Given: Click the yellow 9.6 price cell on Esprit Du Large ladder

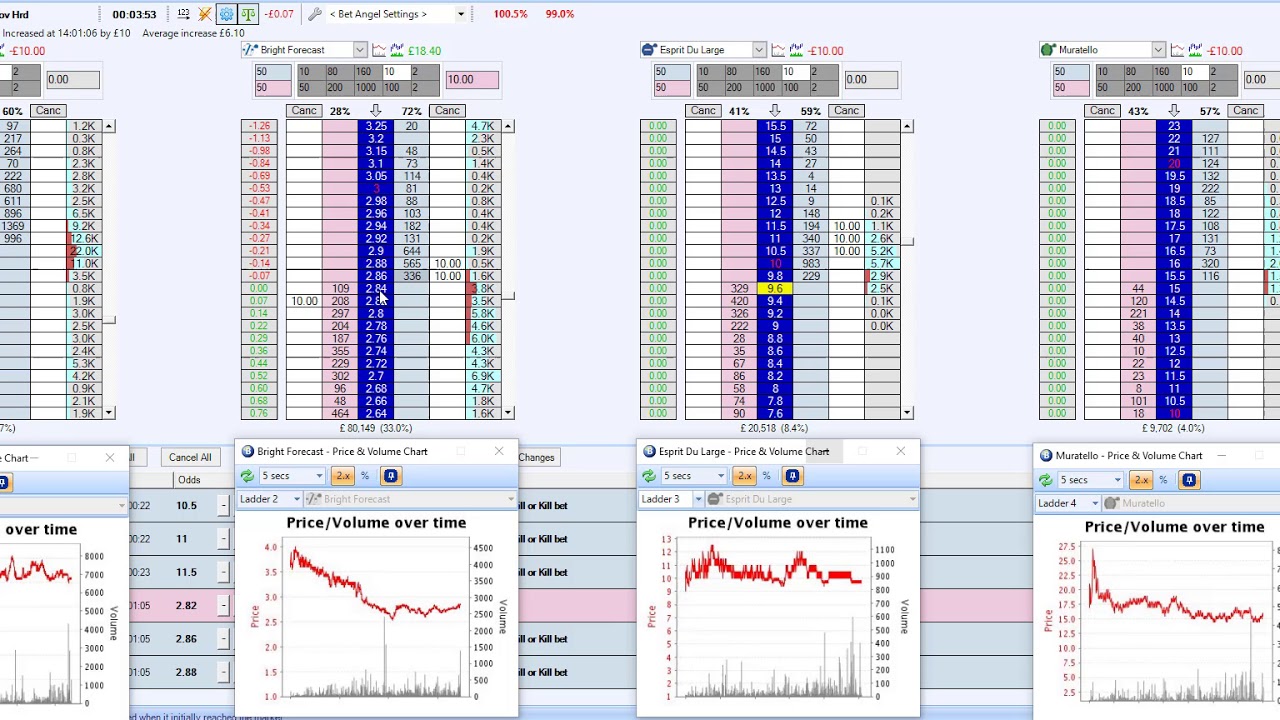Looking at the screenshot, I should (x=775, y=289).
